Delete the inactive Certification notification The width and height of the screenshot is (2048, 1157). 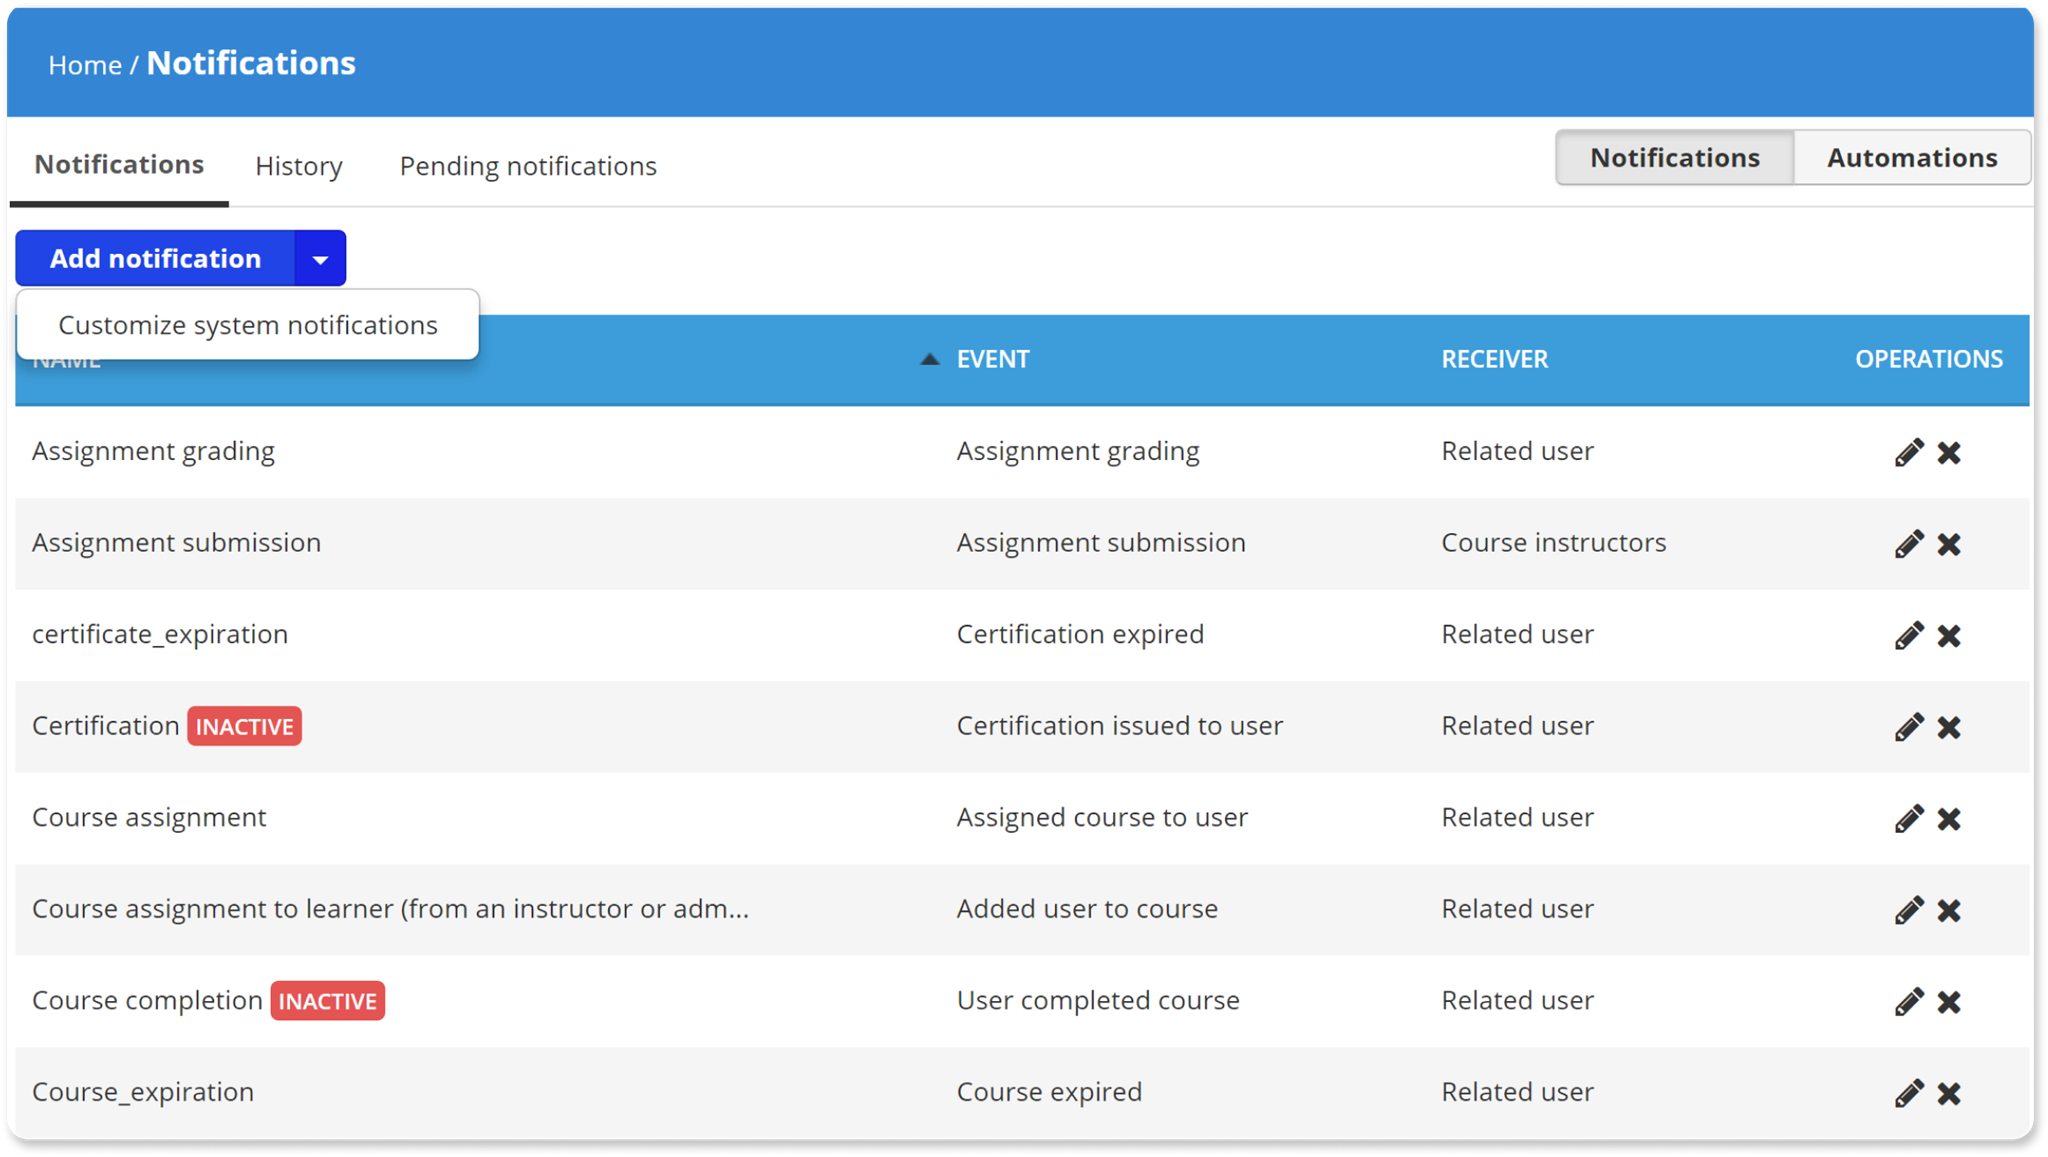click(x=1949, y=726)
